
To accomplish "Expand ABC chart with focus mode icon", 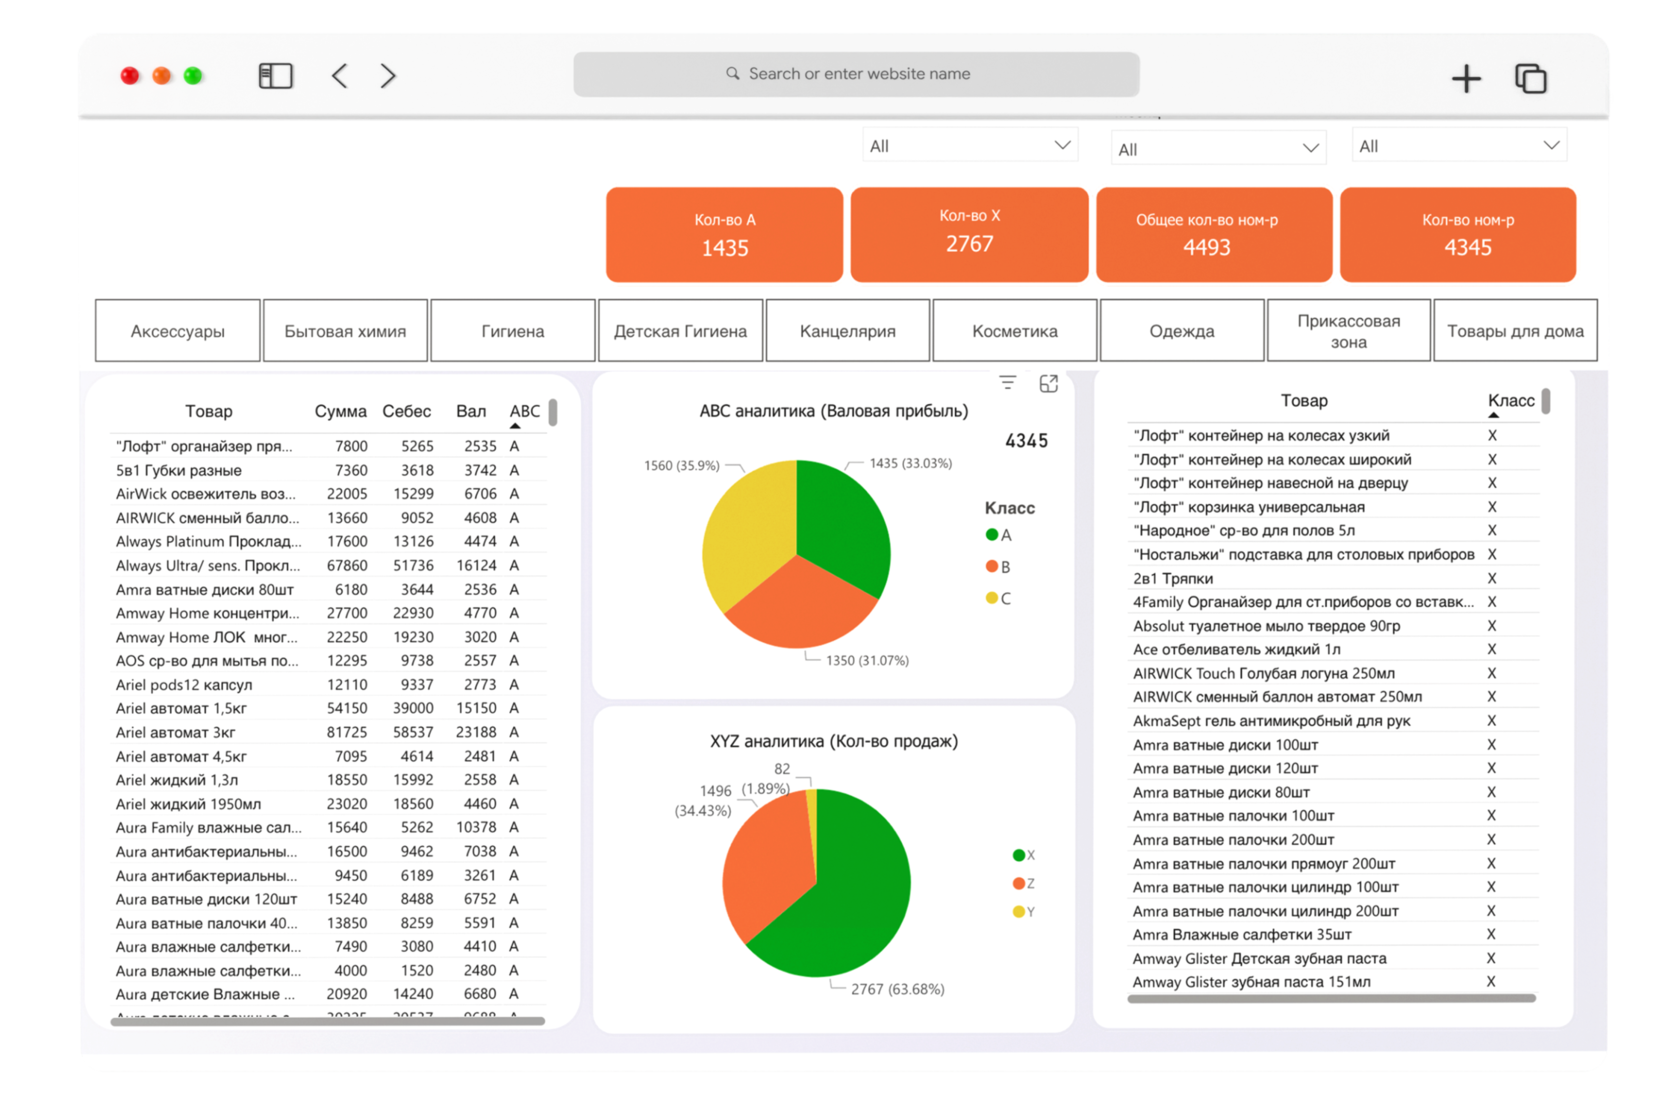I will coord(1048,383).
